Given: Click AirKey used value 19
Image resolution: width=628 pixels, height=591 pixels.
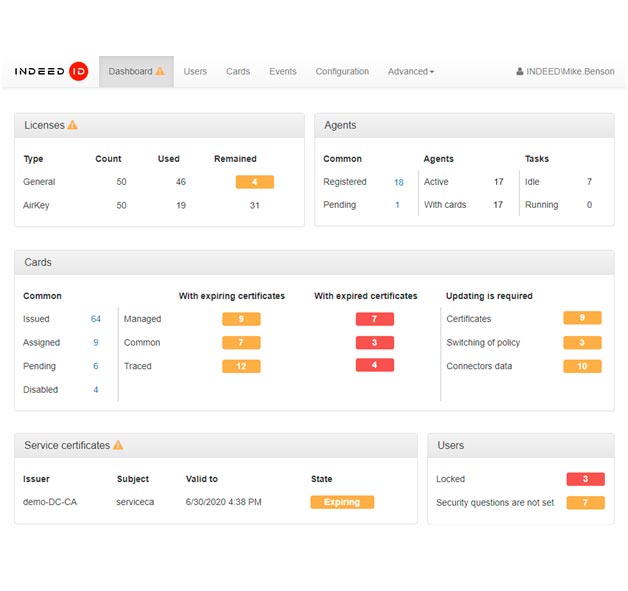Looking at the screenshot, I should pyautogui.click(x=181, y=205).
